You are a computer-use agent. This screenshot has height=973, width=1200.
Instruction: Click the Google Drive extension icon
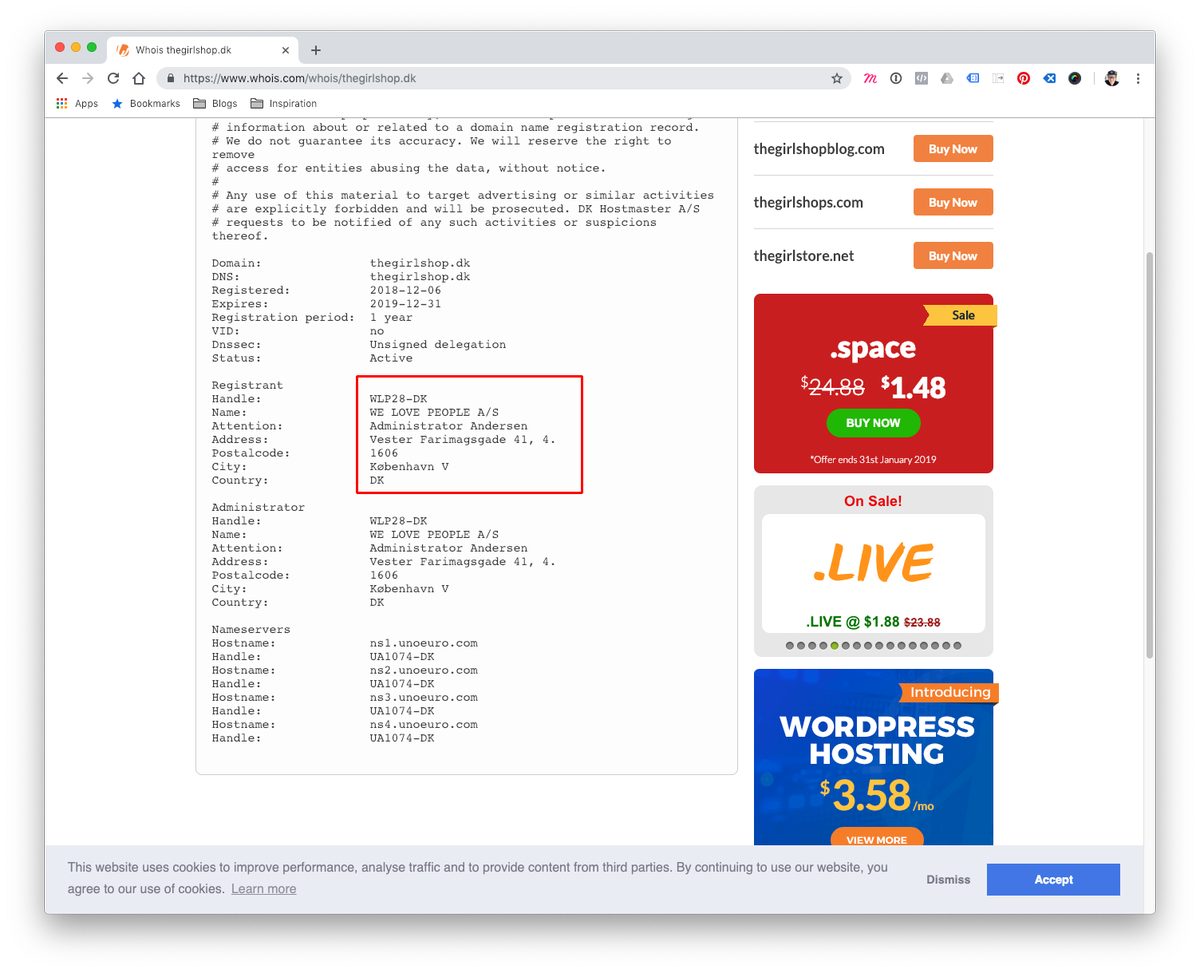(x=947, y=78)
